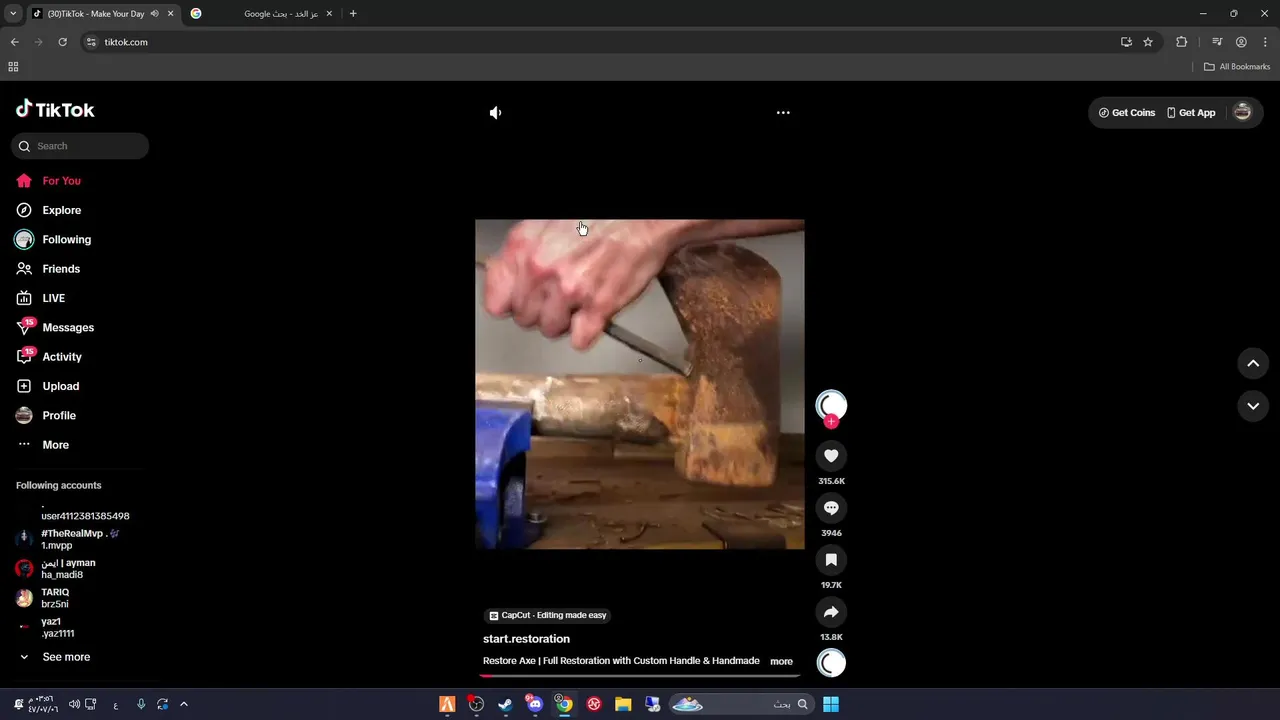The width and height of the screenshot is (1280, 720).
Task: Click the tiktok.com address bar
Action: coord(600,42)
